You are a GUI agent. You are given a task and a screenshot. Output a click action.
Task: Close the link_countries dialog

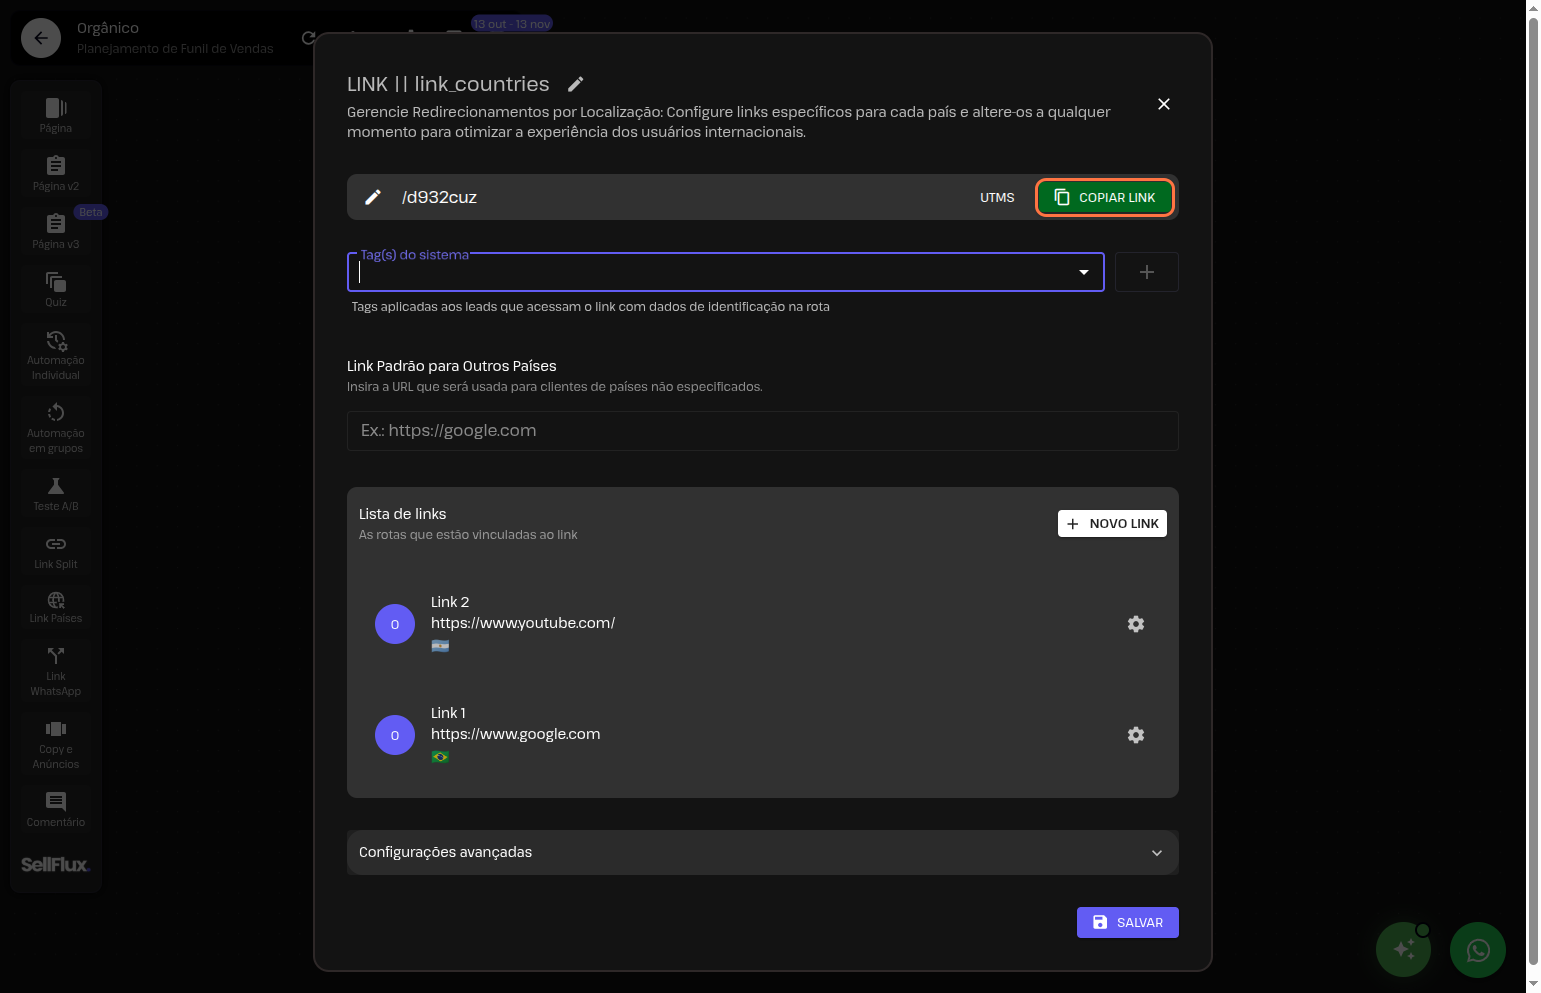[x=1163, y=104]
